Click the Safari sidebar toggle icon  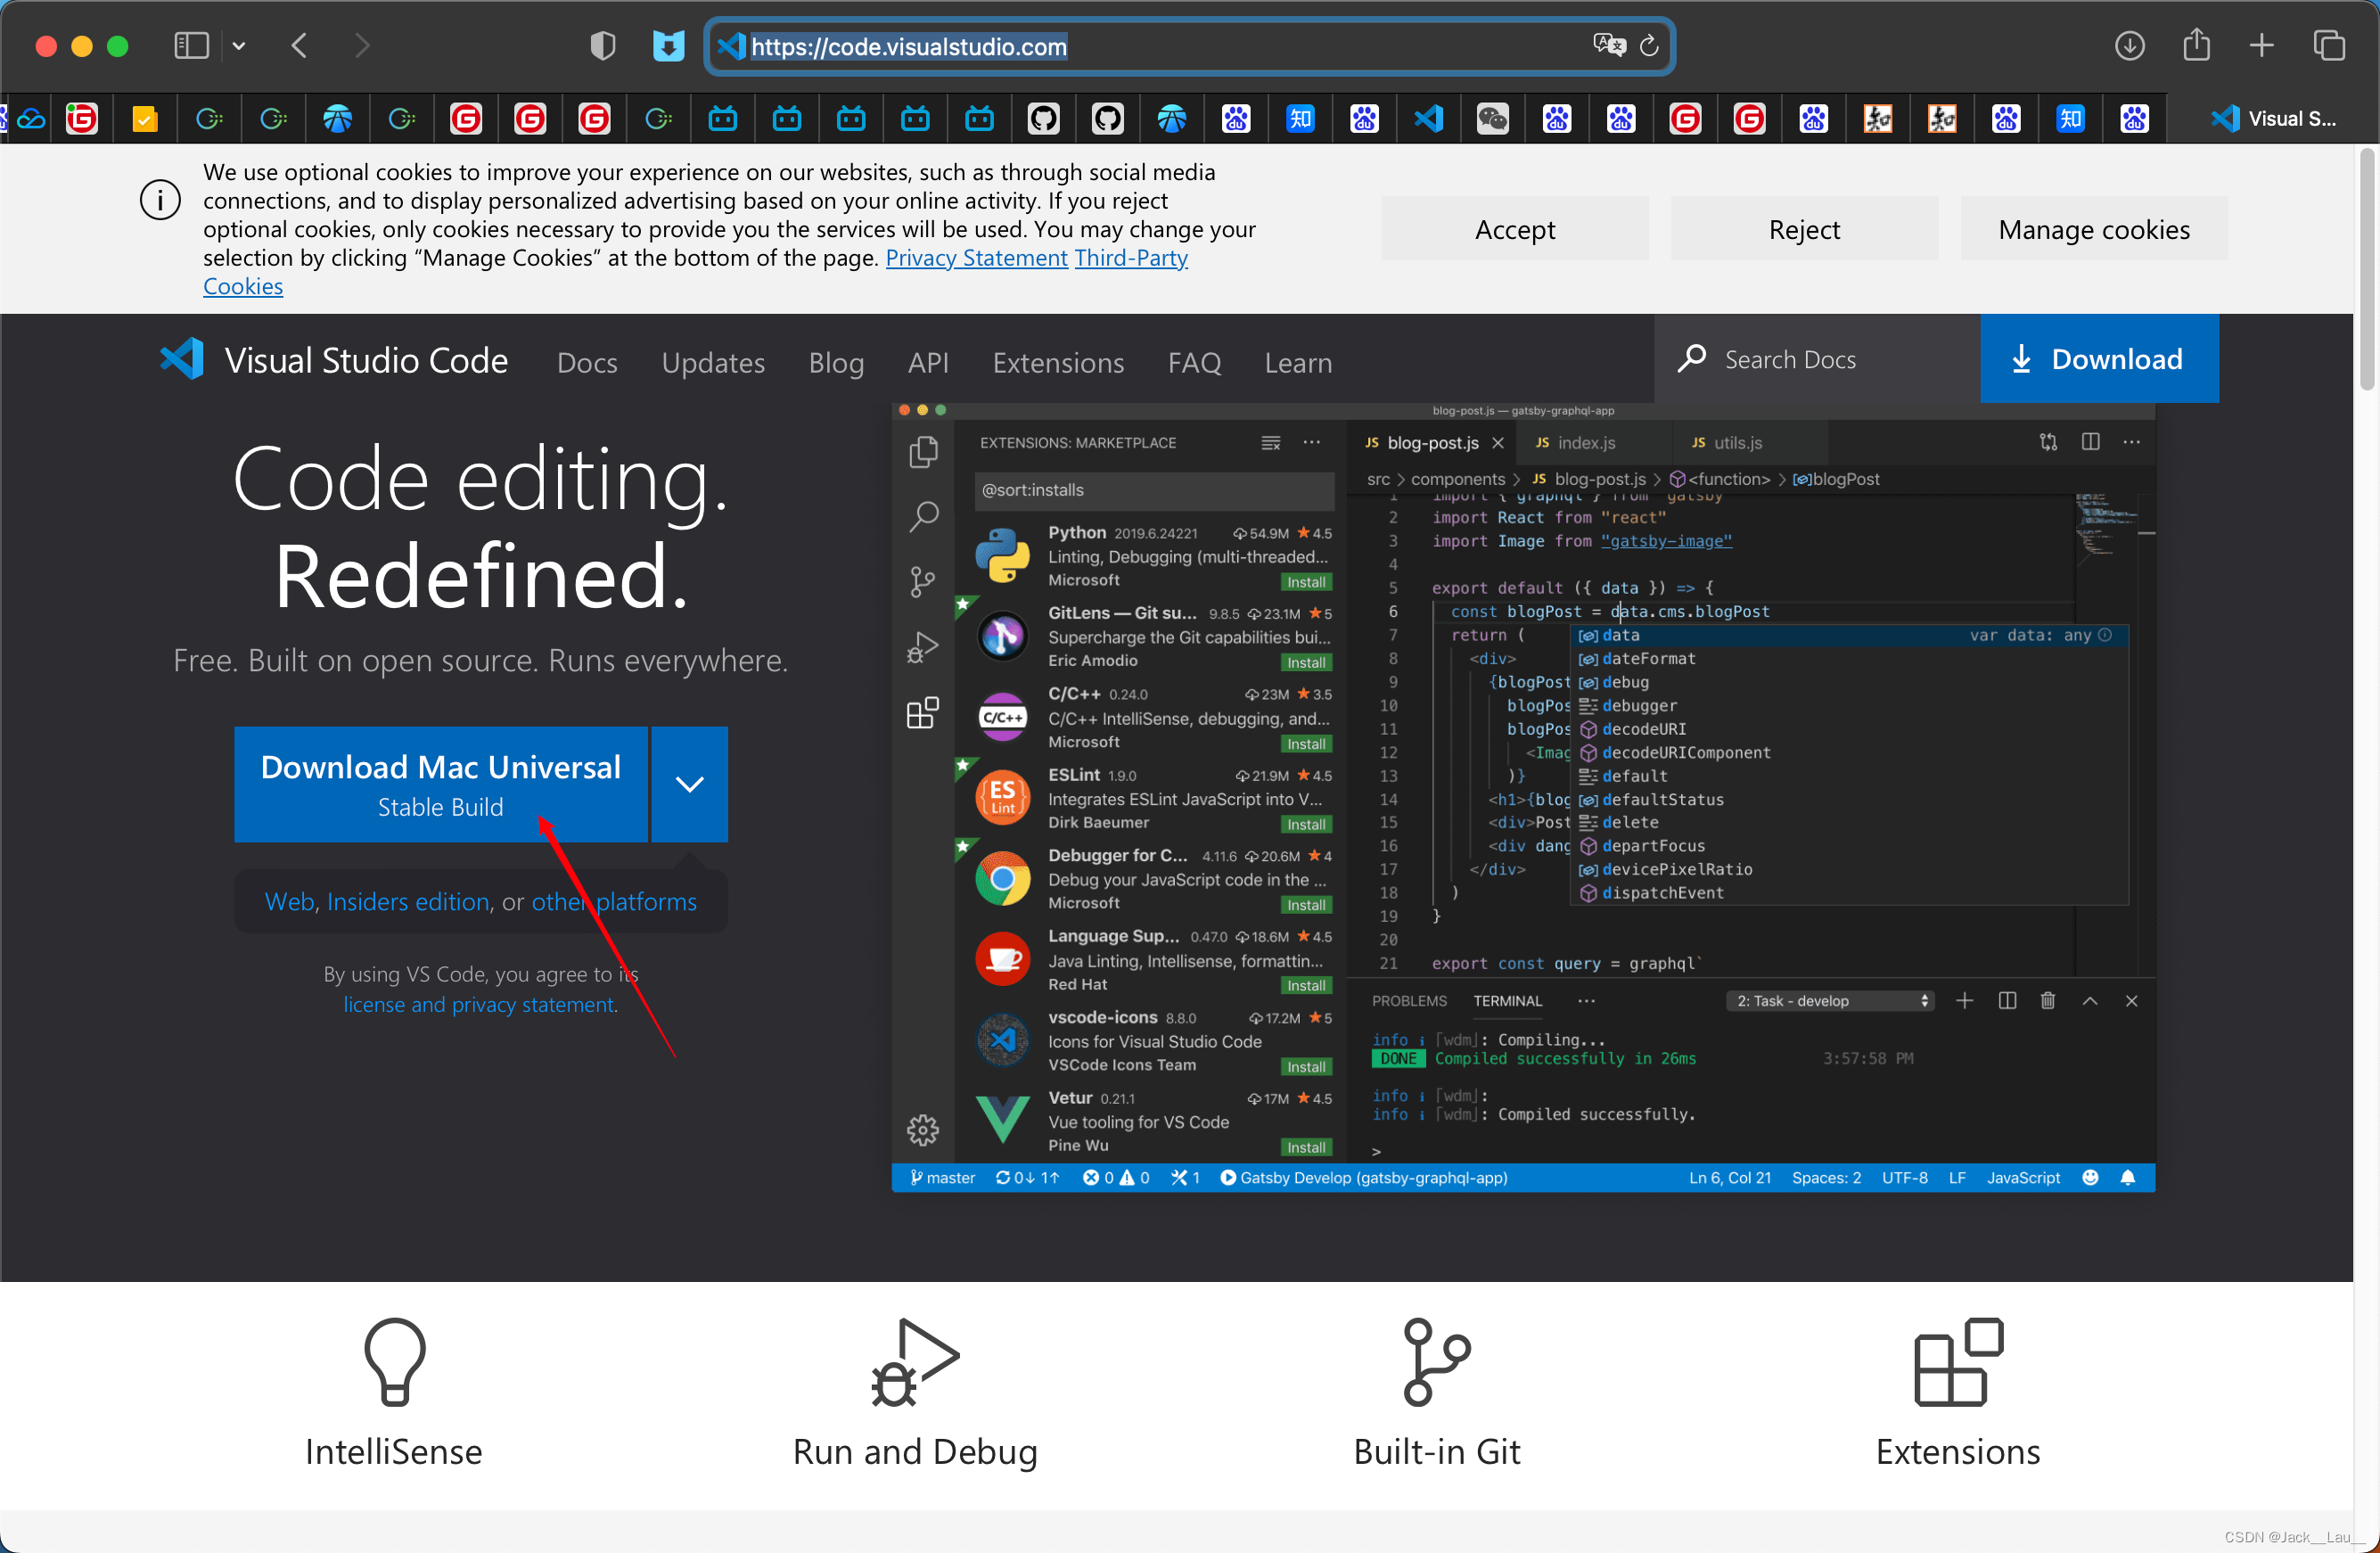[190, 46]
